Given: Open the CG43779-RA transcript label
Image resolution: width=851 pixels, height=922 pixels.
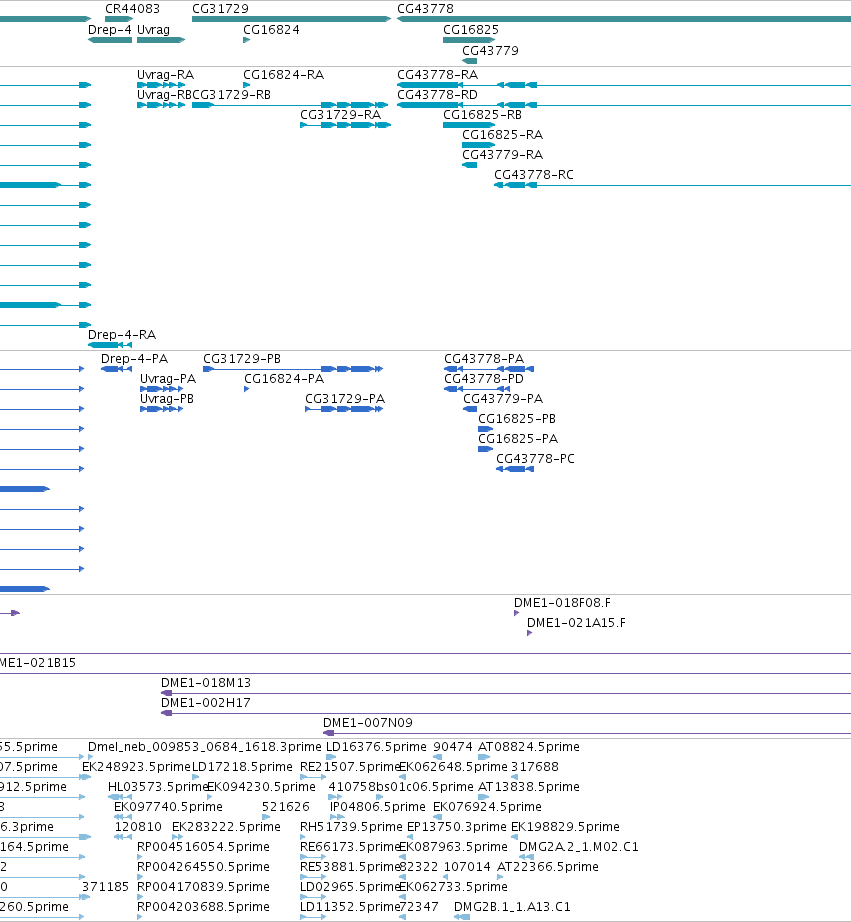Looking at the screenshot, I should tap(503, 155).
